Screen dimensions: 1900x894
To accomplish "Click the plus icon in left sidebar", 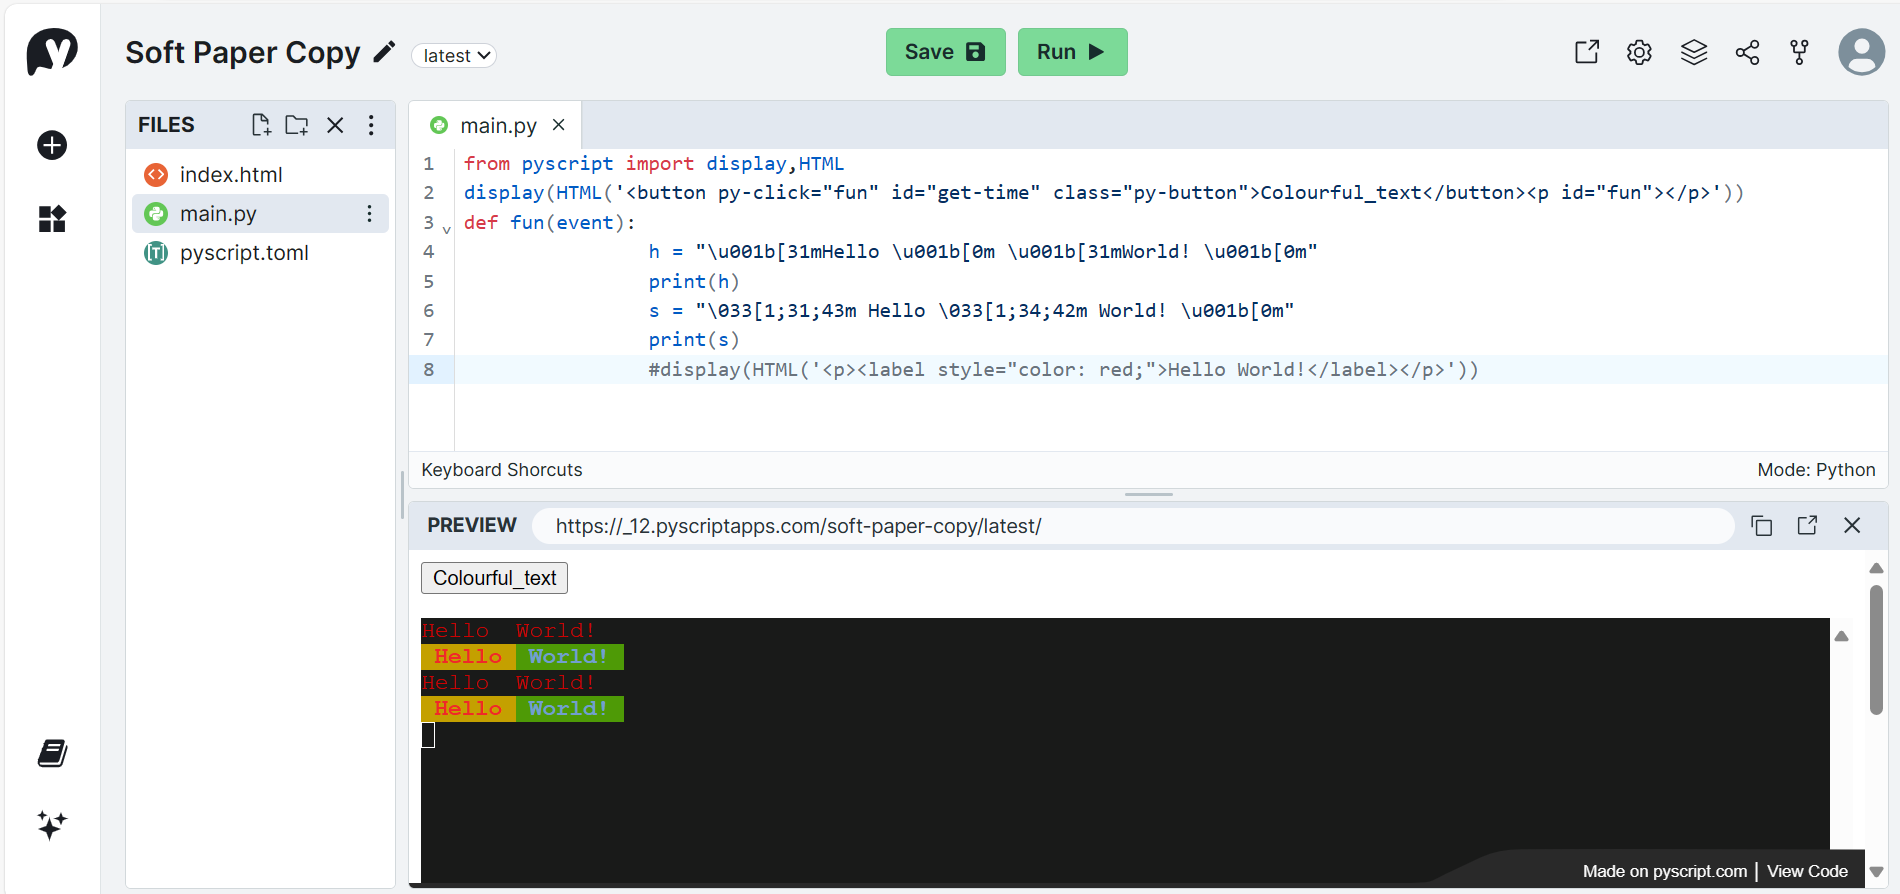I will tap(52, 145).
